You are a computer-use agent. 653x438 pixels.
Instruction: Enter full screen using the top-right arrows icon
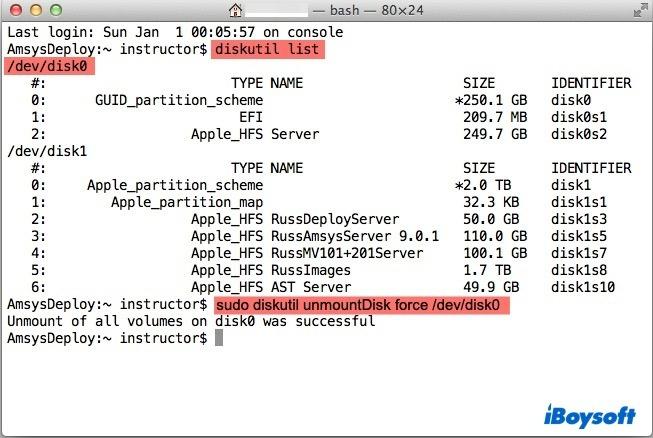[637, 12]
